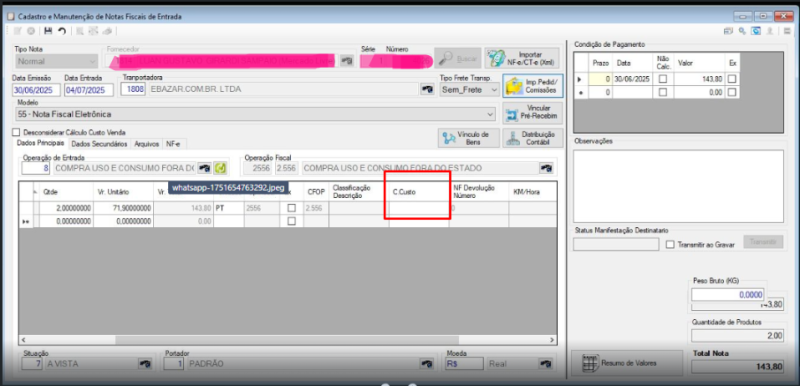Click the Data Emissão date field
Screen dimensions: 800x386
point(36,90)
